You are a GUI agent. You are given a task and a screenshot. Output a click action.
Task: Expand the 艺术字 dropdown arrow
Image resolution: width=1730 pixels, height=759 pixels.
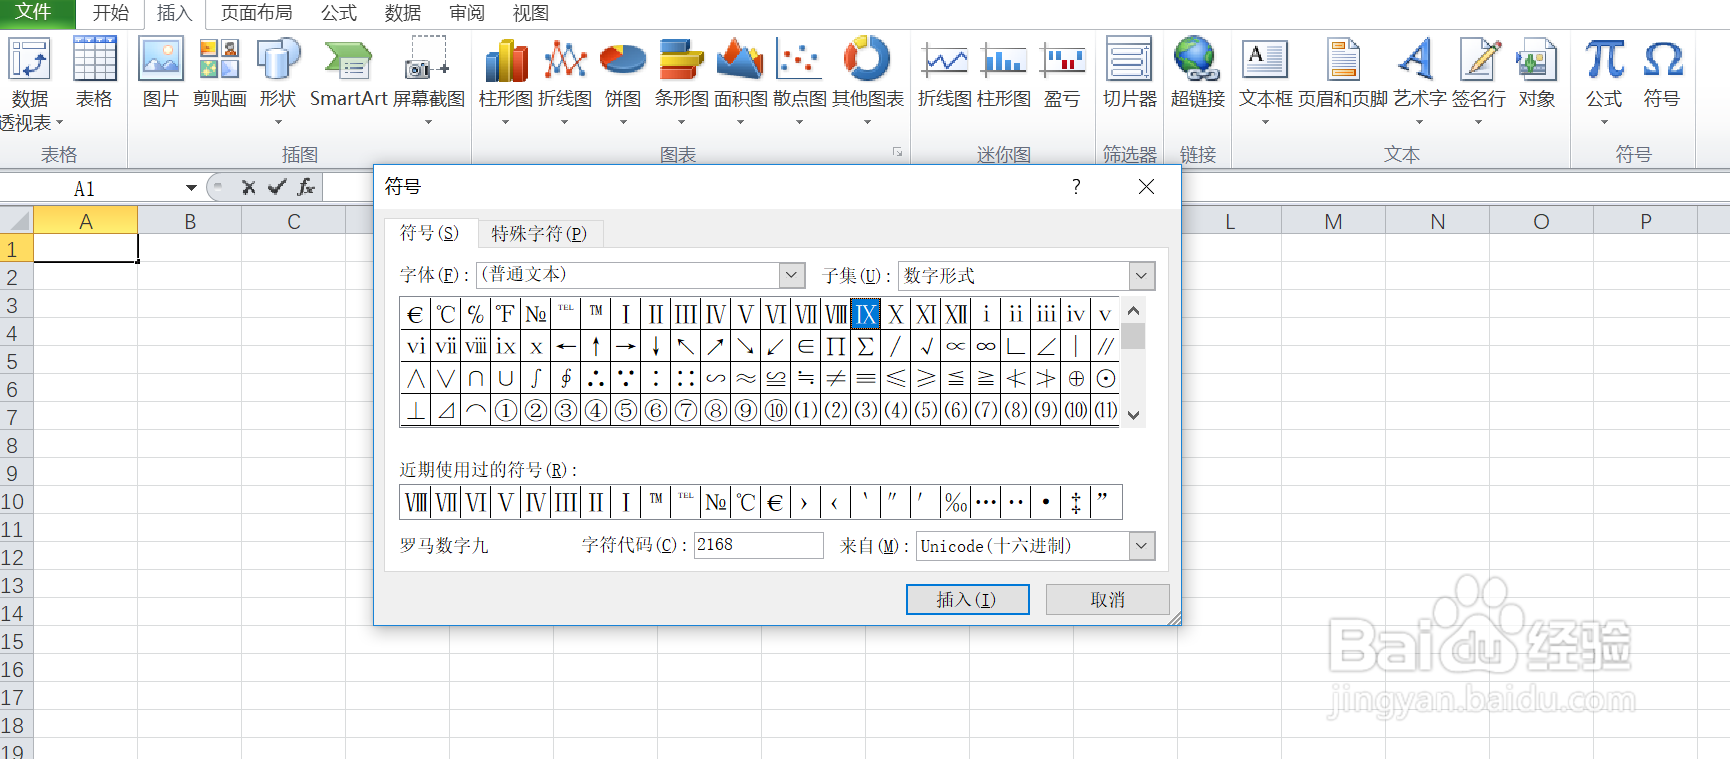click(1419, 122)
